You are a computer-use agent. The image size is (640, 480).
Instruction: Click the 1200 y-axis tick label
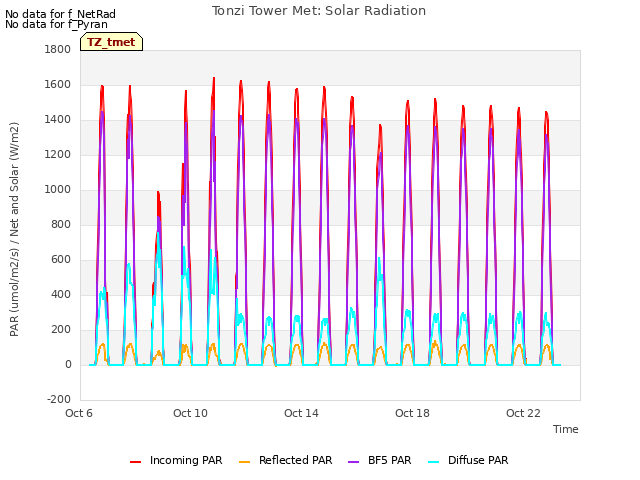(x=58, y=155)
